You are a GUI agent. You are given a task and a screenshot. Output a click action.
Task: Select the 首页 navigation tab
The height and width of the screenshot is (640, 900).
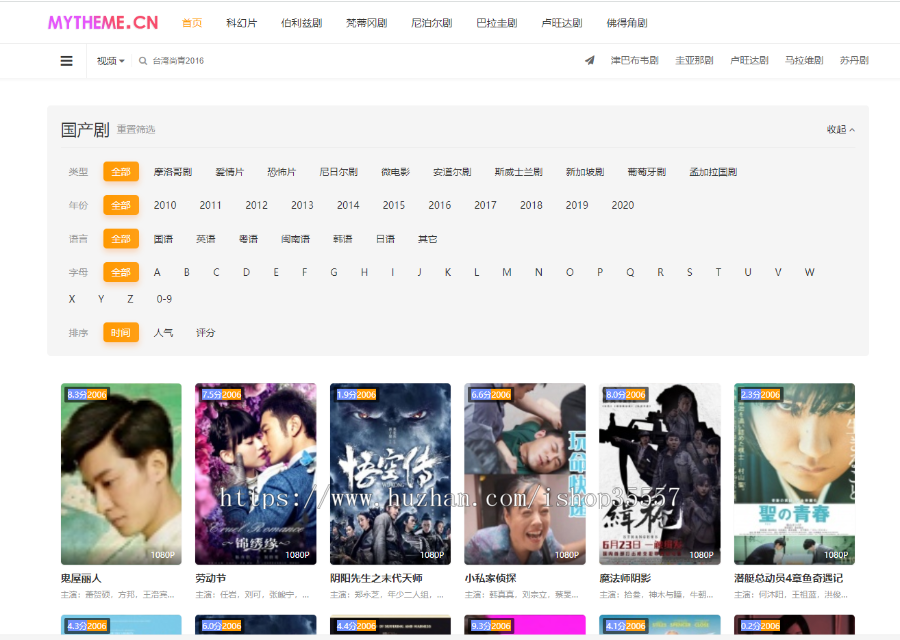192,22
